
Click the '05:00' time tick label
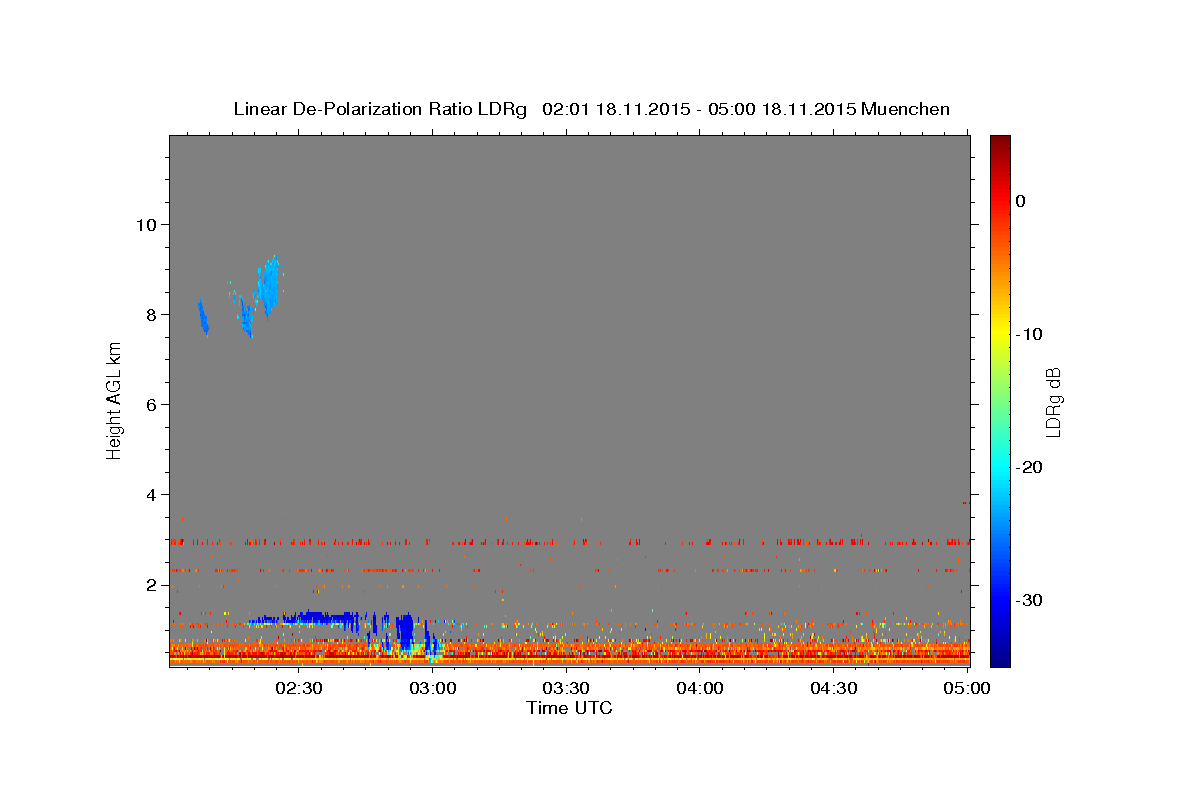pyautogui.click(x=968, y=688)
